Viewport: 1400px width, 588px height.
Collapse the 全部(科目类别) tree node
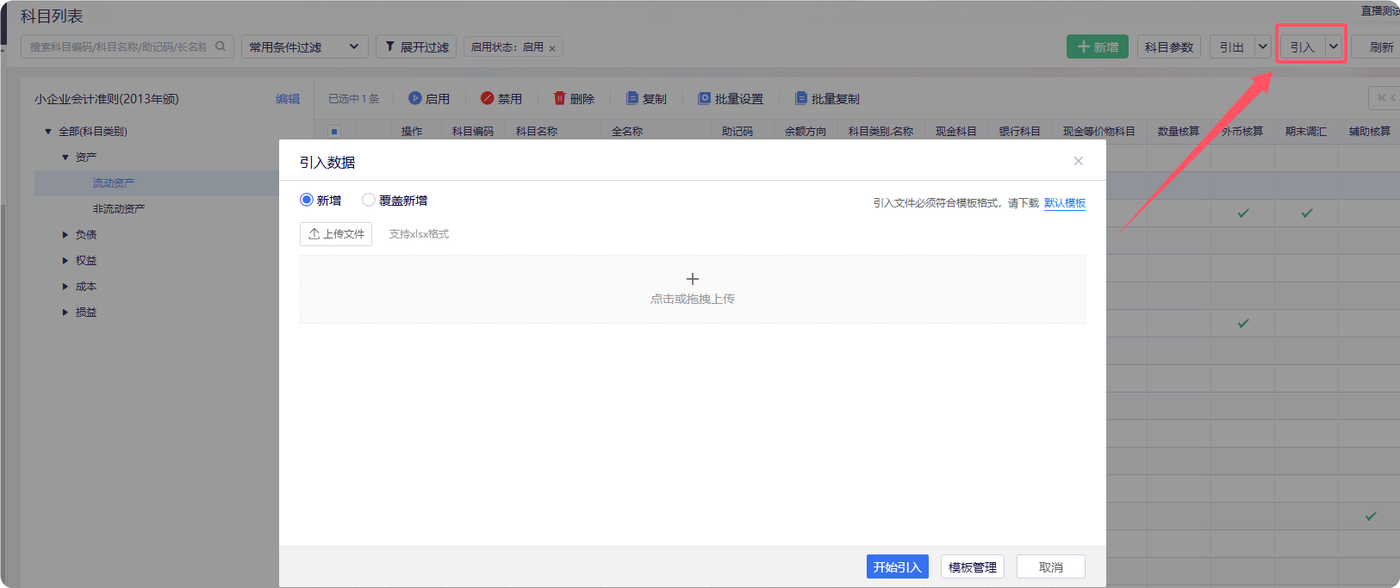48,131
